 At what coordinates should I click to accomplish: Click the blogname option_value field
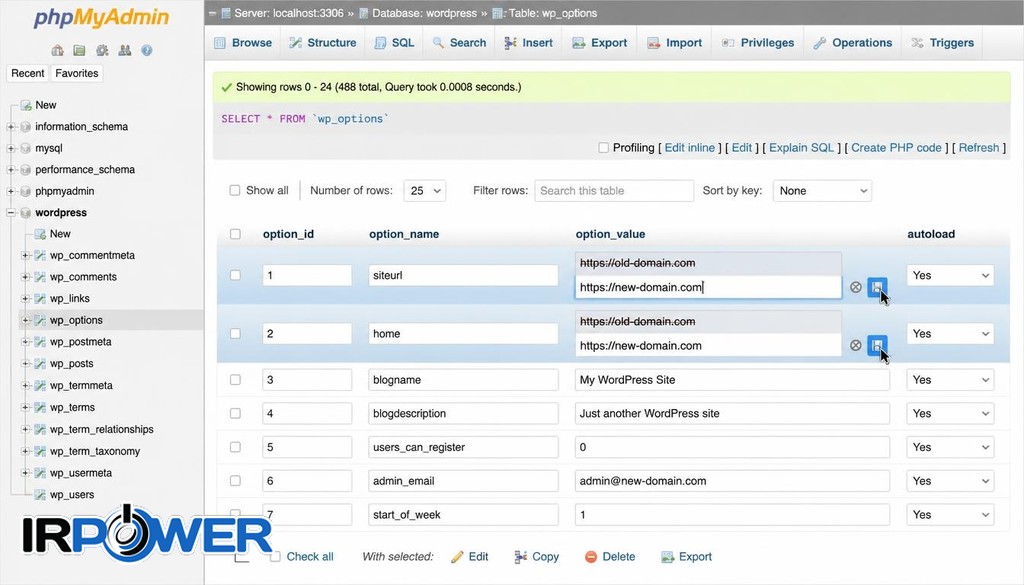(x=732, y=380)
